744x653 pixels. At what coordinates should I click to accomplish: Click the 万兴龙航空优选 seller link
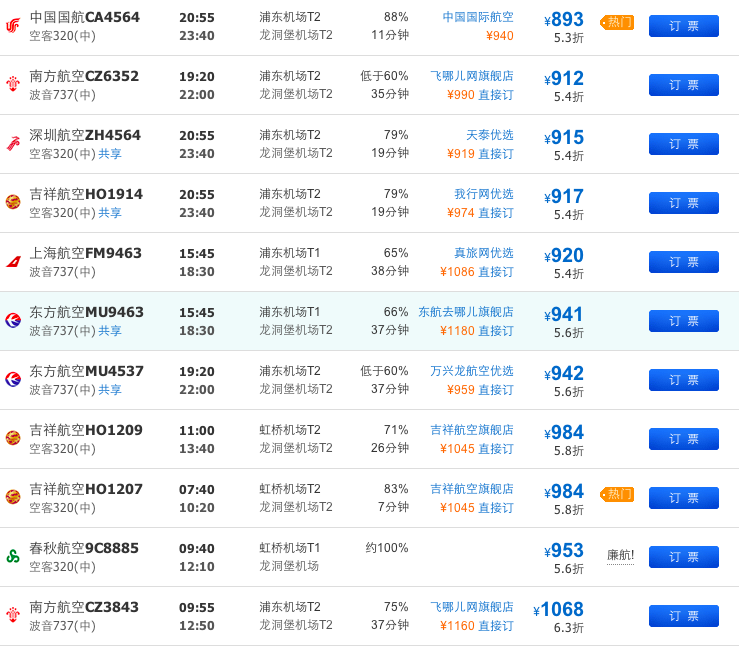[x=472, y=371]
